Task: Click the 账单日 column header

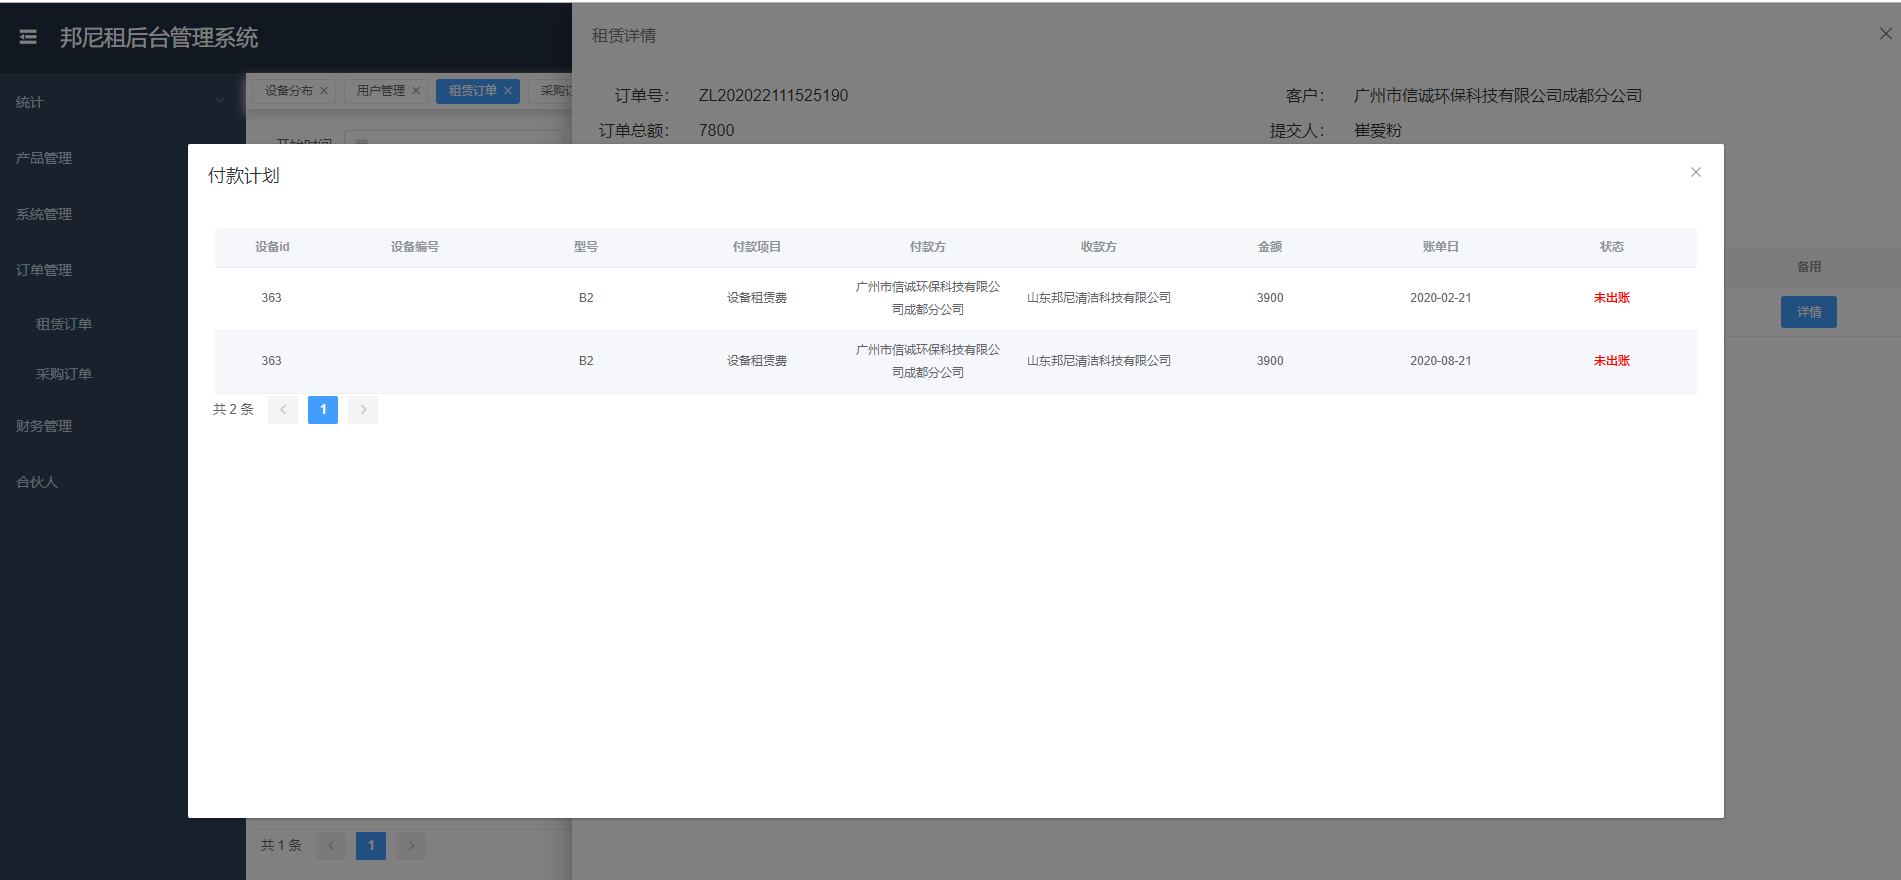Action: point(1441,247)
